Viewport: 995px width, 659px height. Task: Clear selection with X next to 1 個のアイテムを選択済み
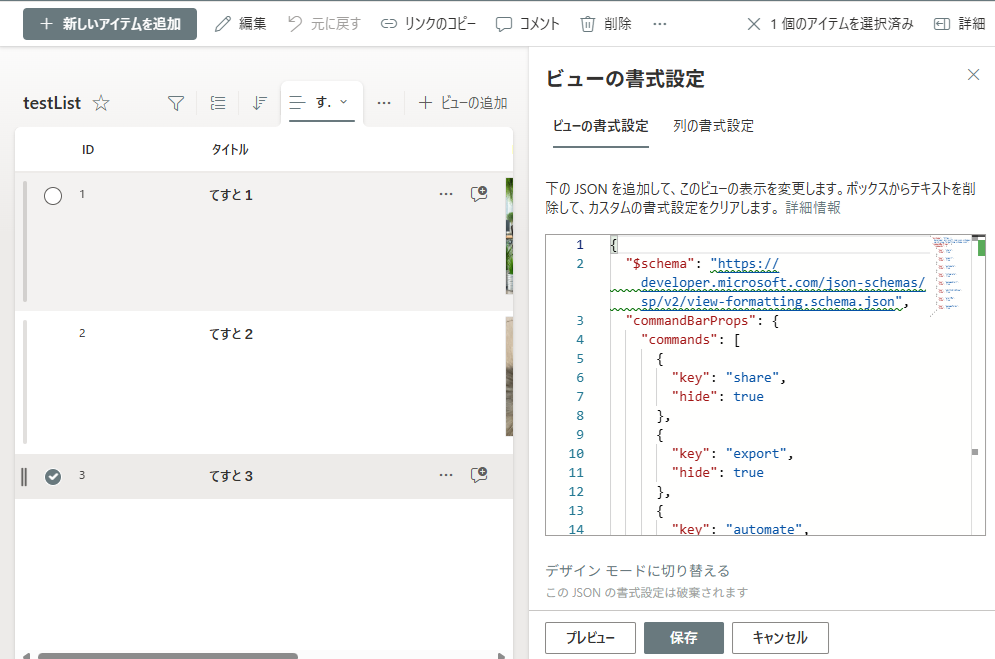click(754, 24)
